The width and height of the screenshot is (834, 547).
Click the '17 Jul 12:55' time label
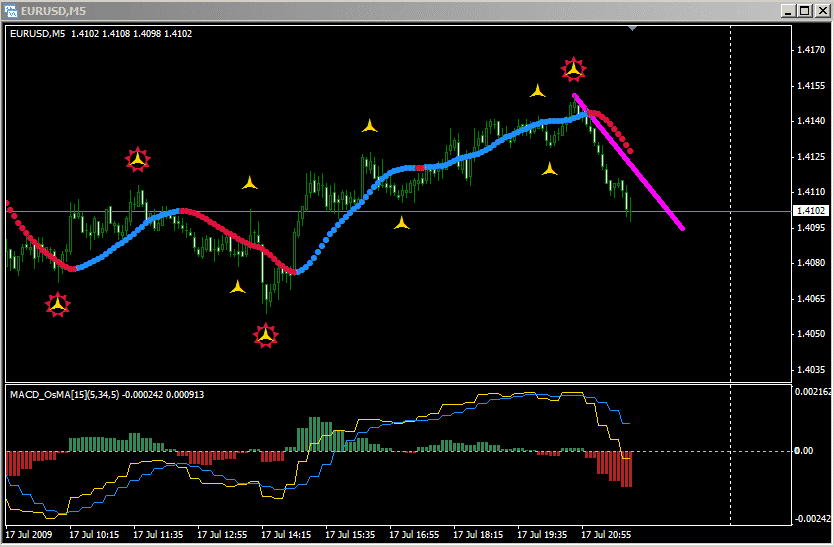pos(222,534)
